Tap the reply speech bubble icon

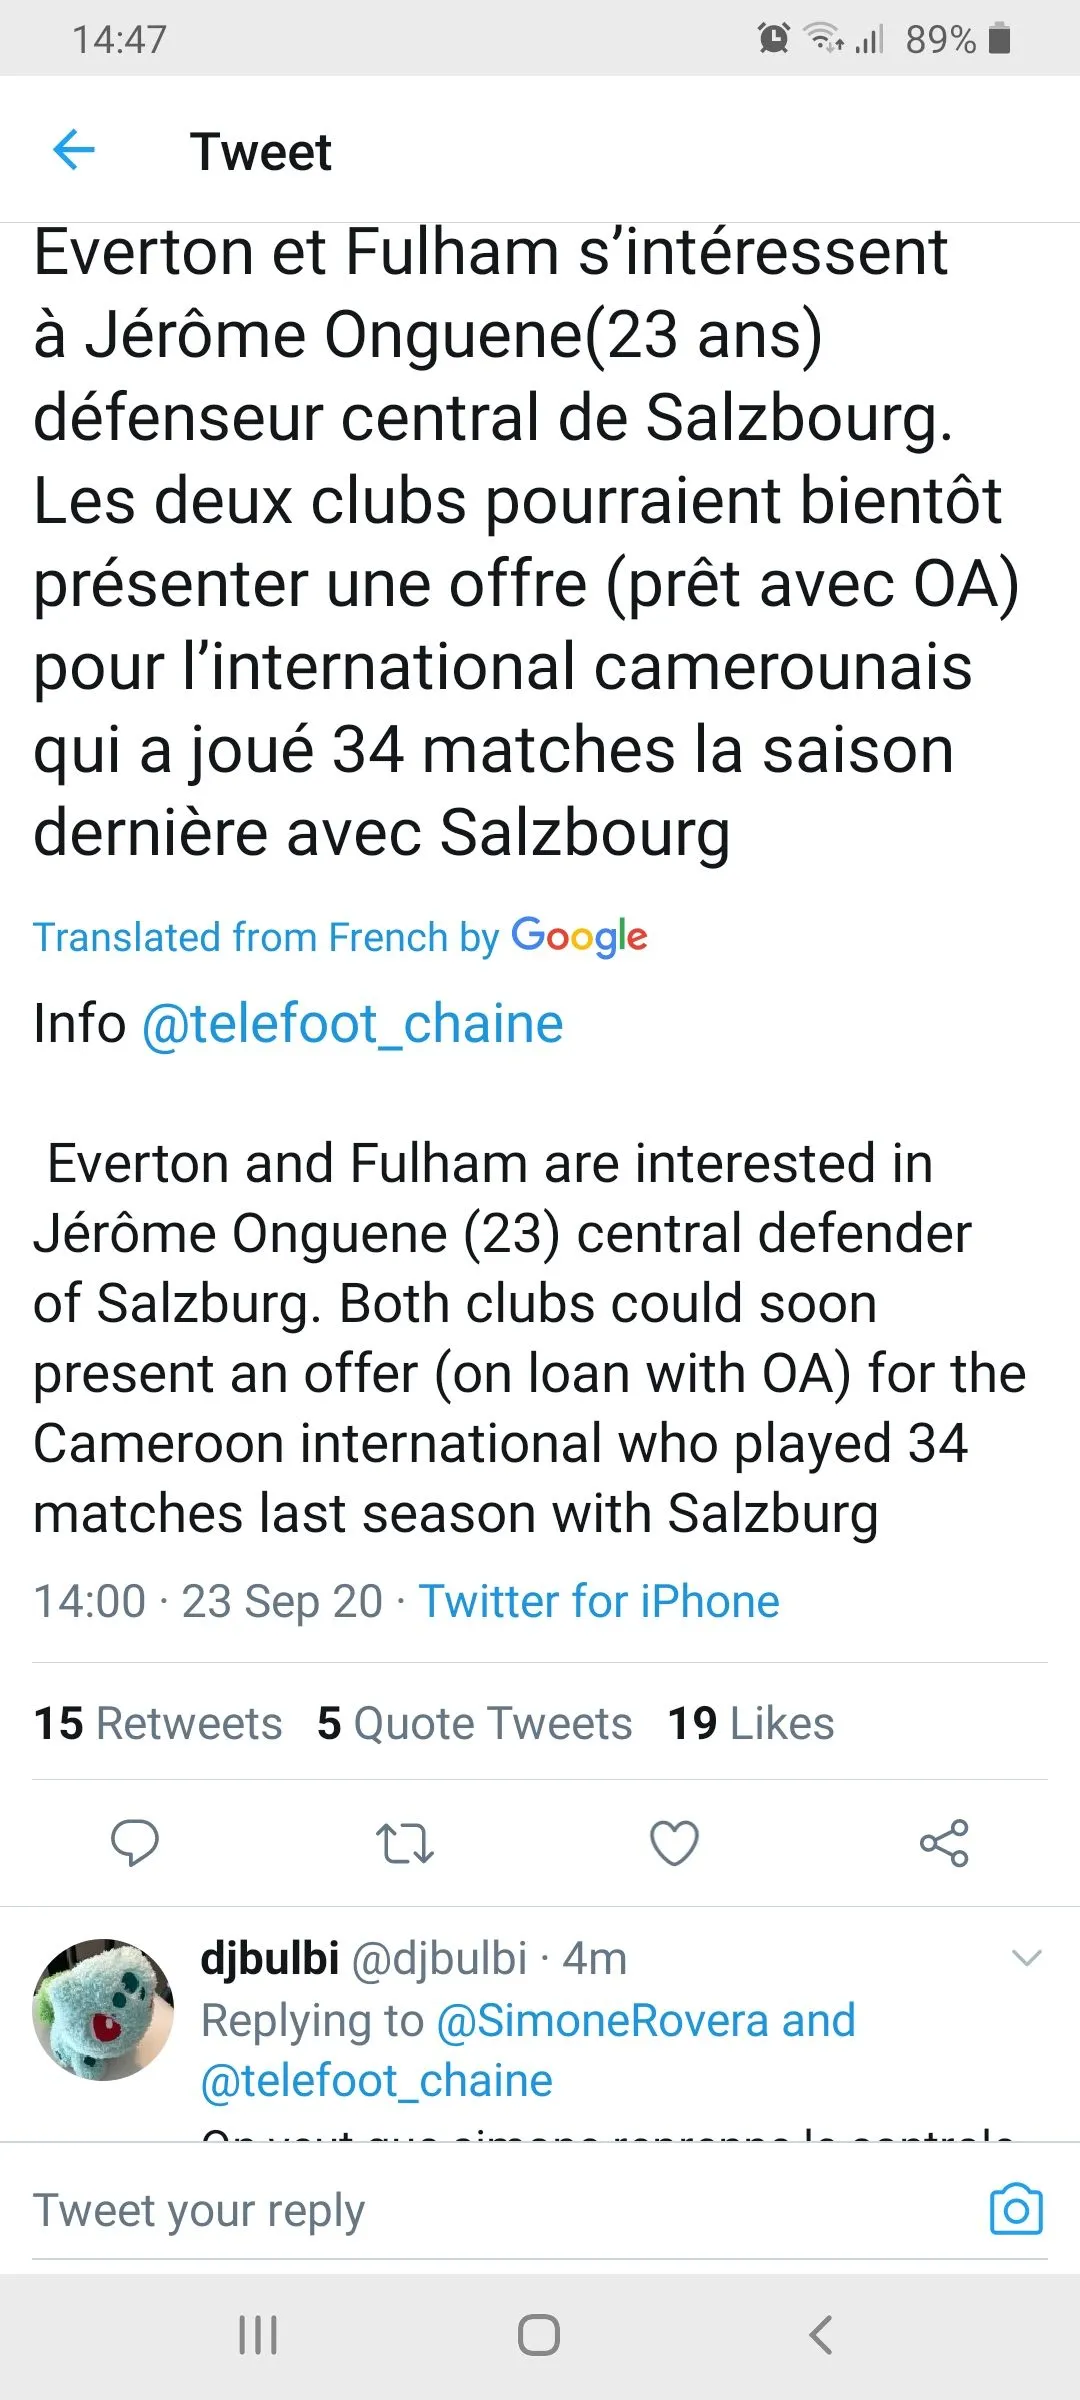(x=134, y=1843)
